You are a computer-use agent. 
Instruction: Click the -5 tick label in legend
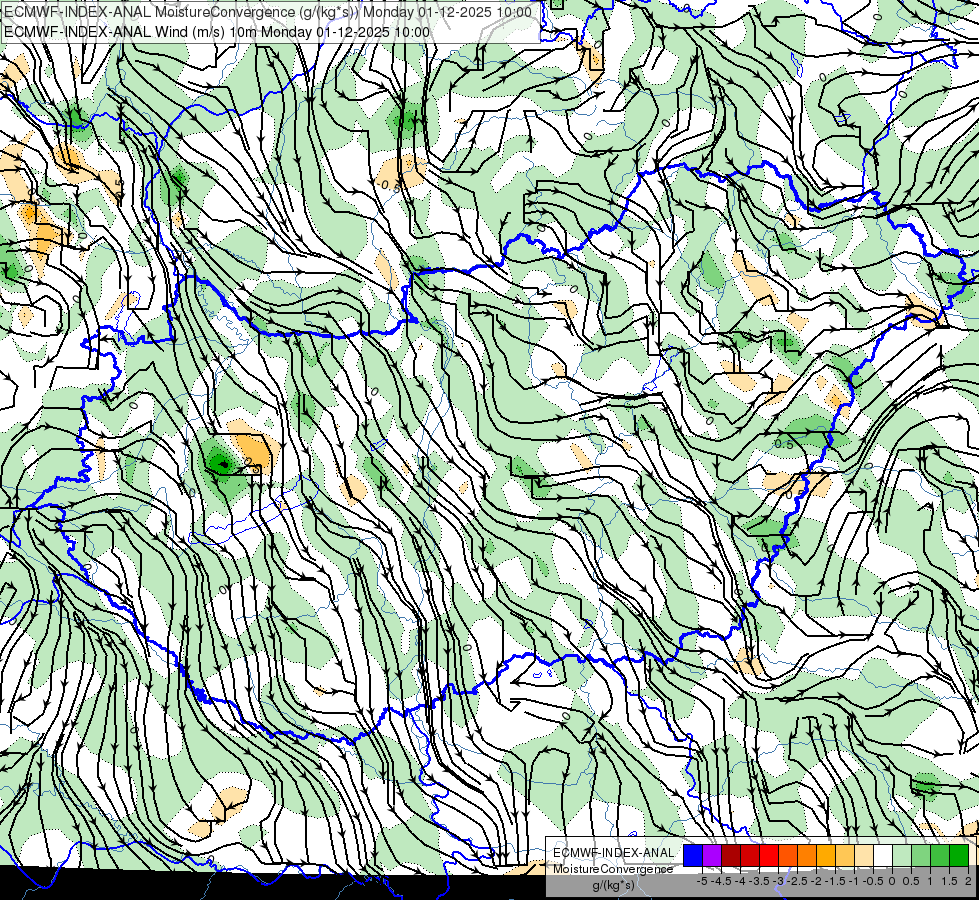(702, 881)
